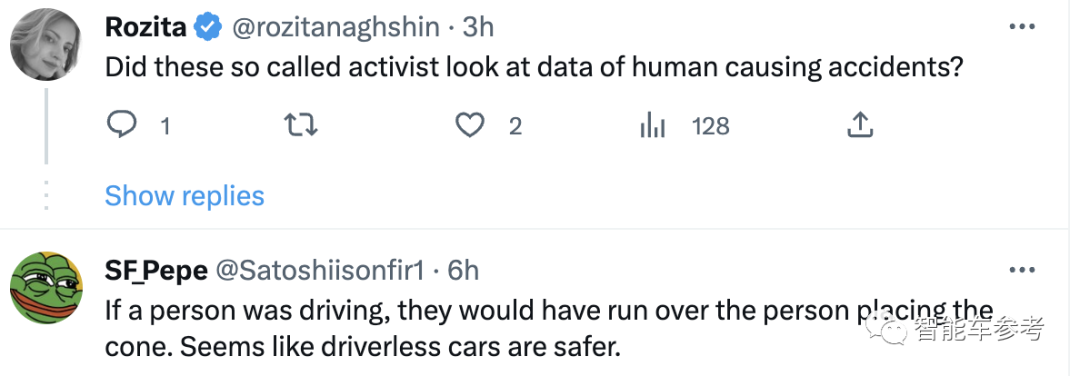
Task: Open the SF_Pepe display name link
Action: coord(156,271)
